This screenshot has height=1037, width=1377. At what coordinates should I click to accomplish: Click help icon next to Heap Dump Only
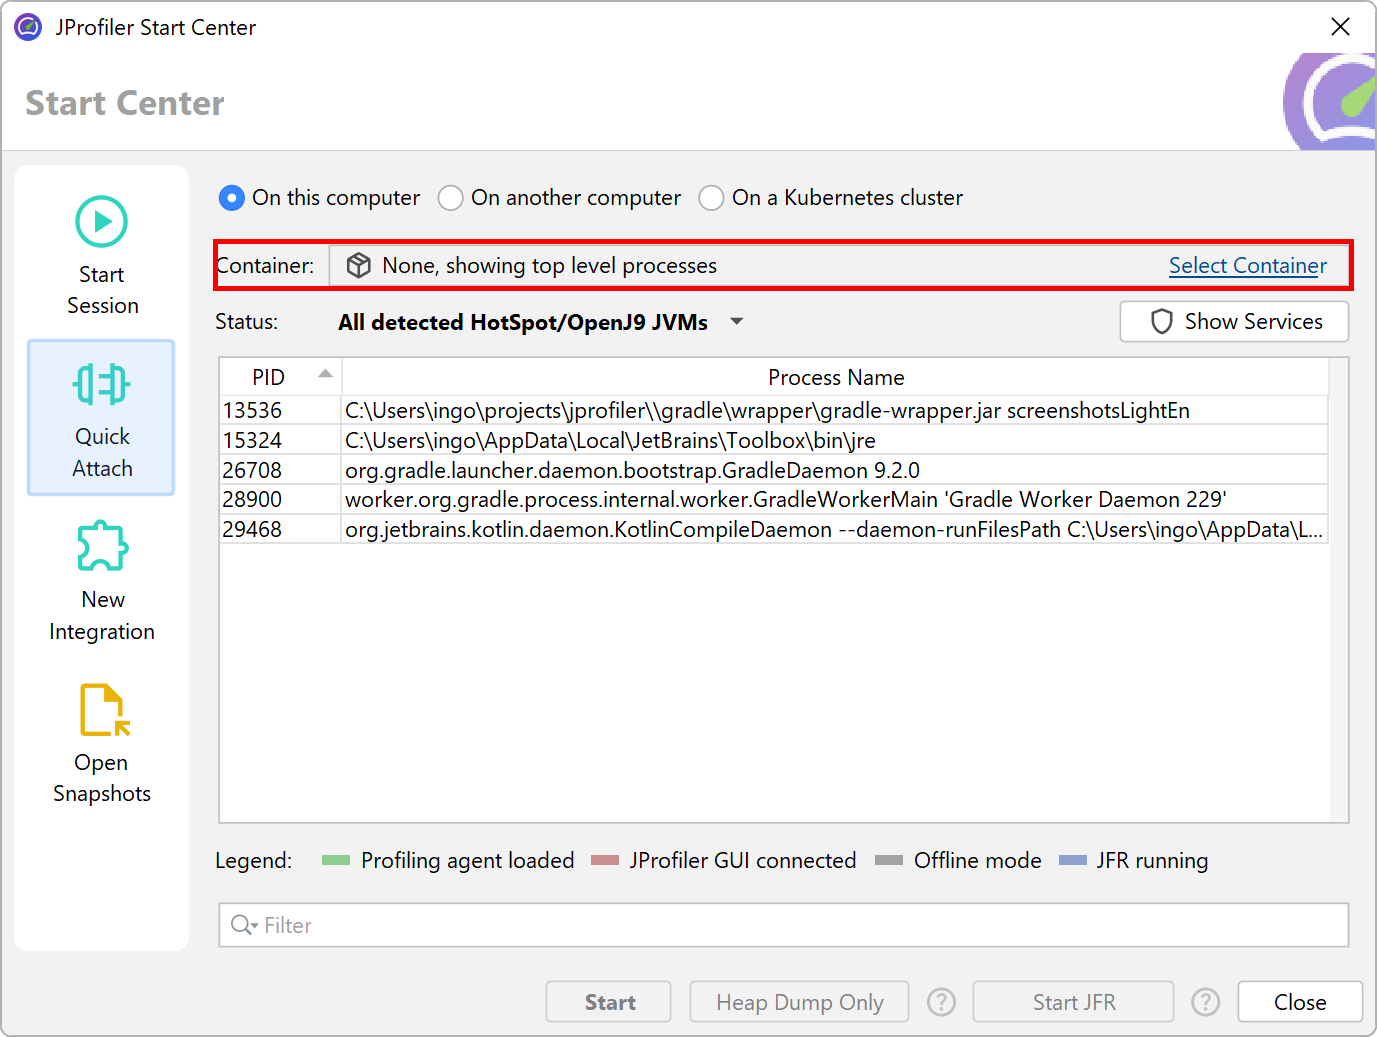point(941,1002)
